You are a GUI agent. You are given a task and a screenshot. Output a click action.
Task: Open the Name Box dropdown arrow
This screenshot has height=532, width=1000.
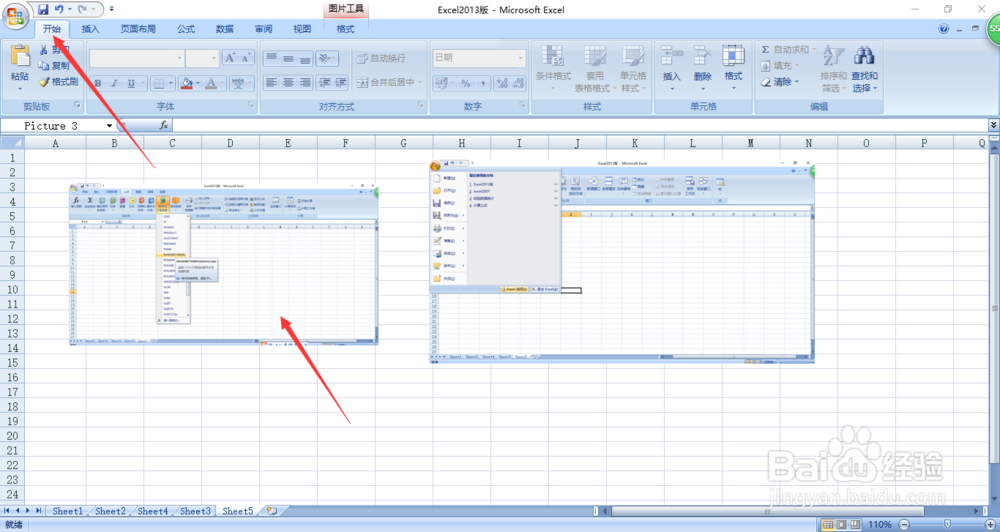[x=109, y=126]
